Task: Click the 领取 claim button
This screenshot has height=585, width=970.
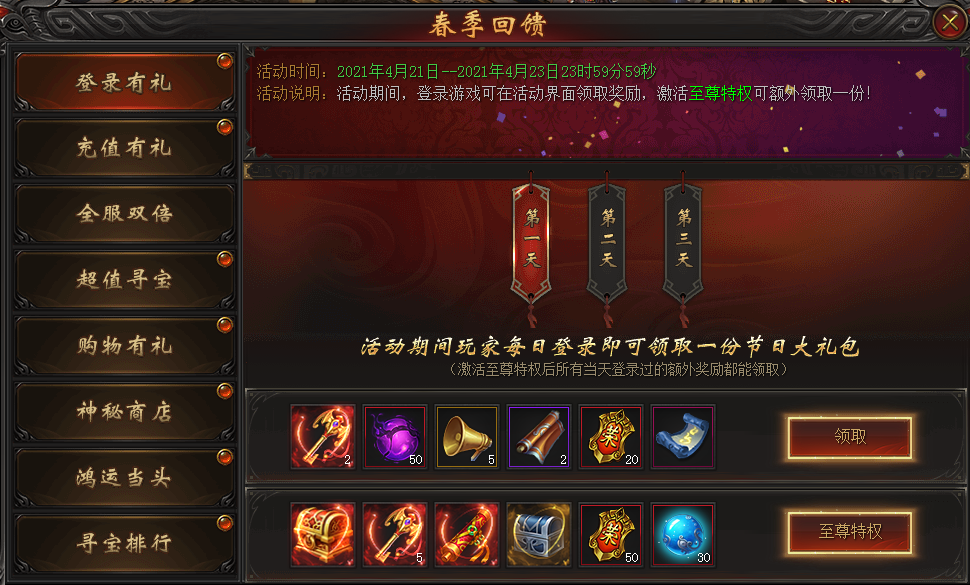Action: pyautogui.click(x=850, y=437)
